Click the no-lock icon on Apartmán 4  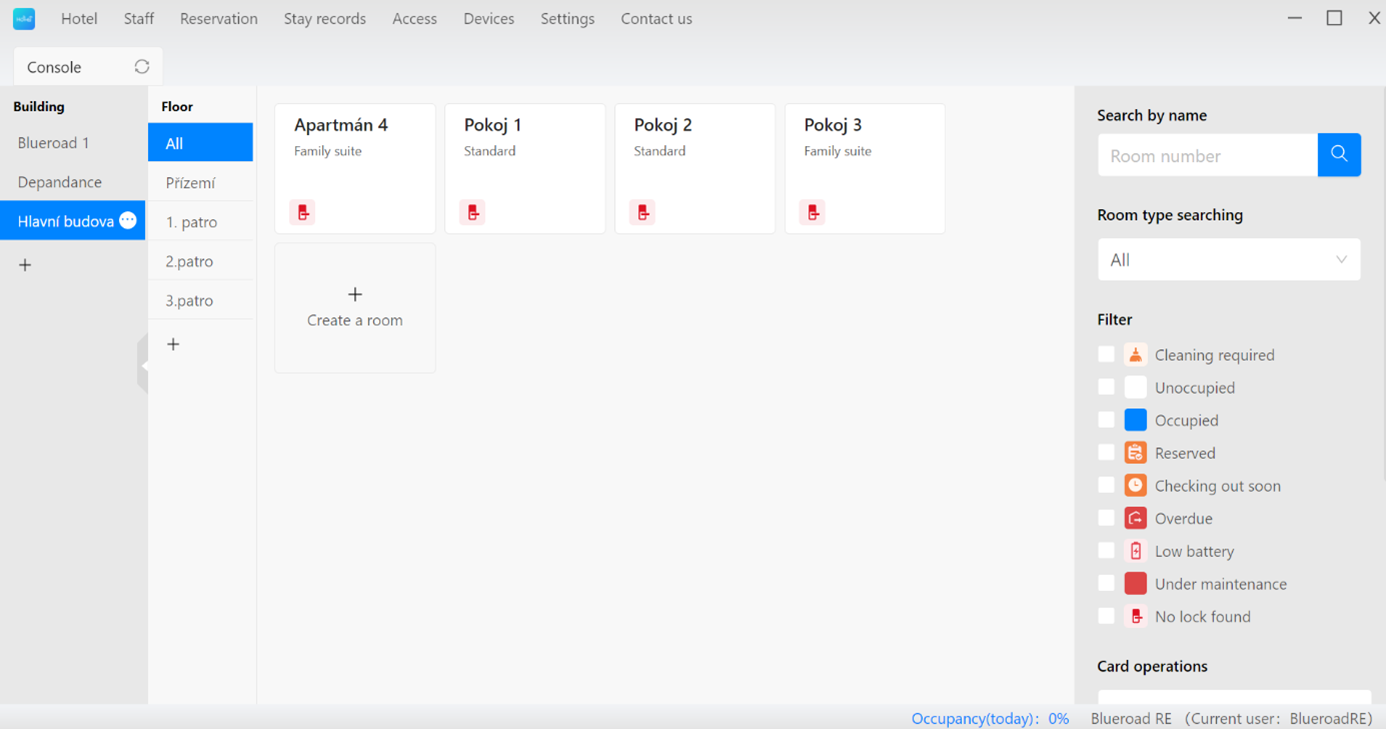pyautogui.click(x=303, y=212)
